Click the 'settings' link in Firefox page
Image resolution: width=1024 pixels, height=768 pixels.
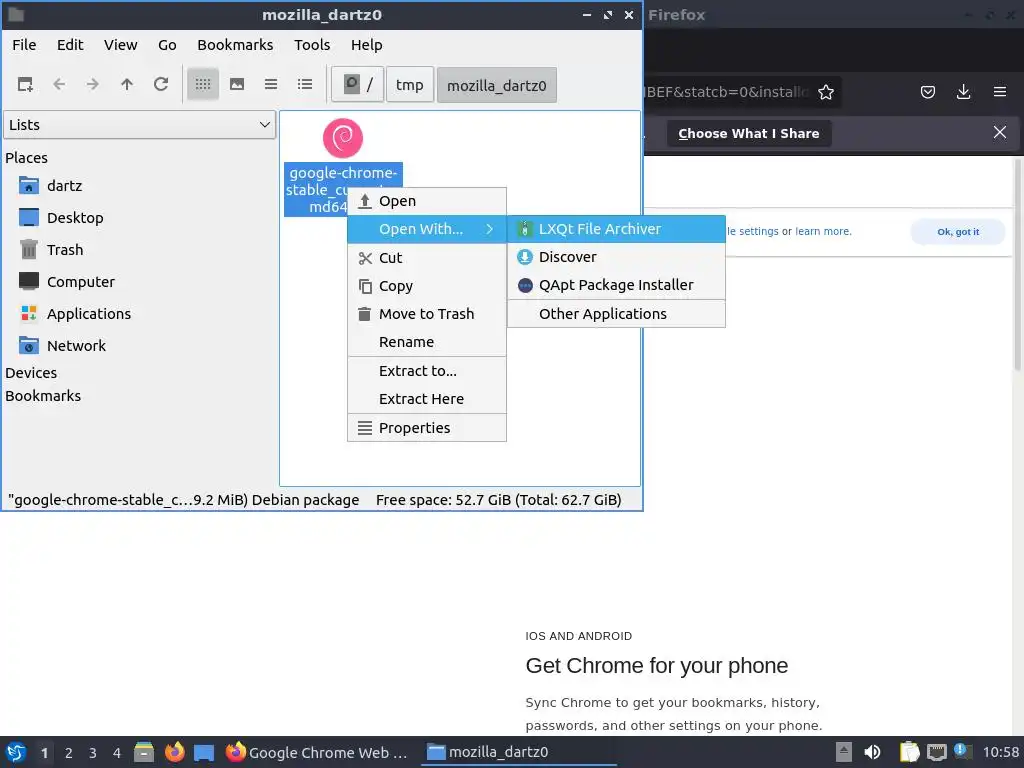click(x=759, y=231)
